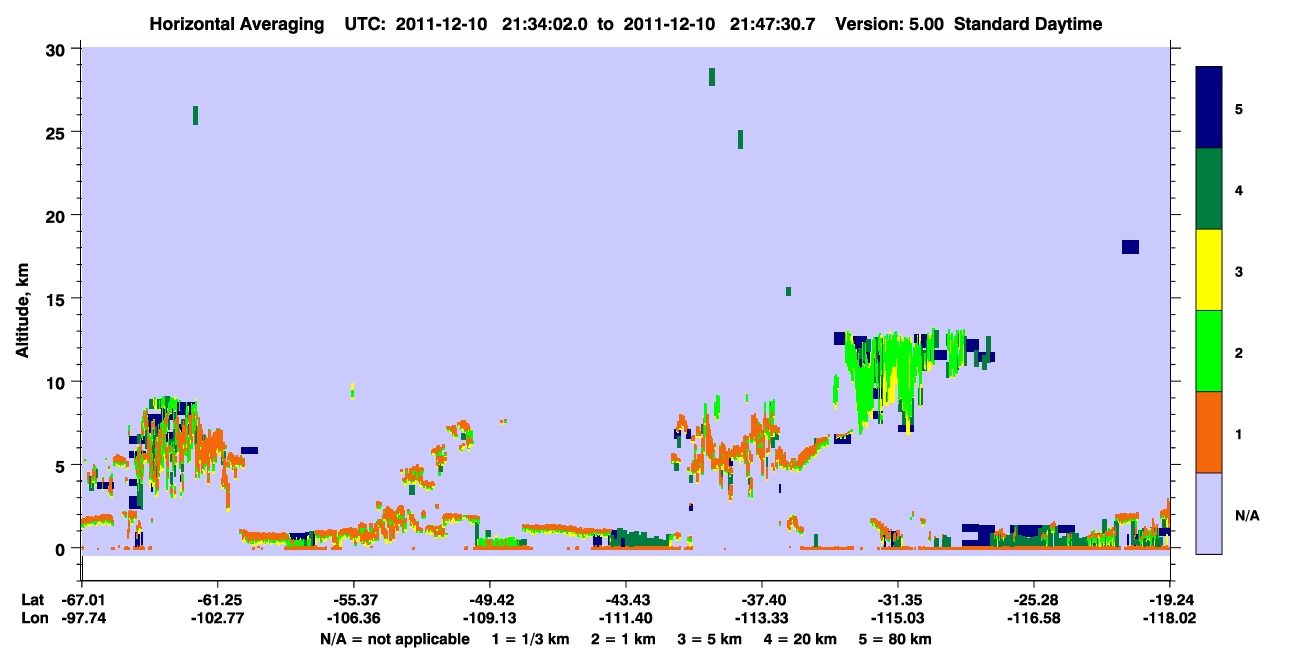The height and width of the screenshot is (667, 1300).
Task: Click latitude value -67.01
Action: (82, 600)
